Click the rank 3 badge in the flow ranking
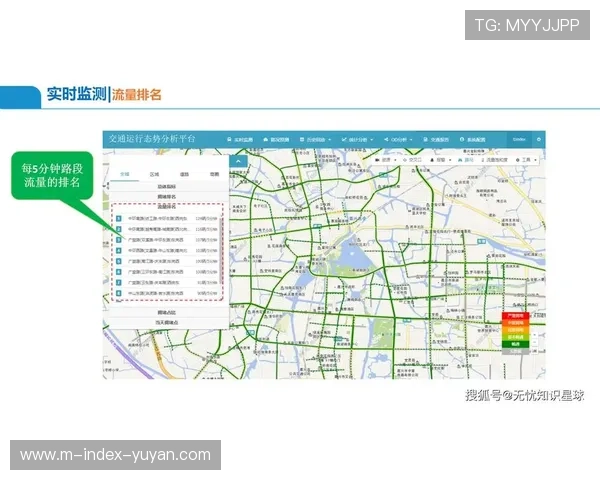 point(119,240)
